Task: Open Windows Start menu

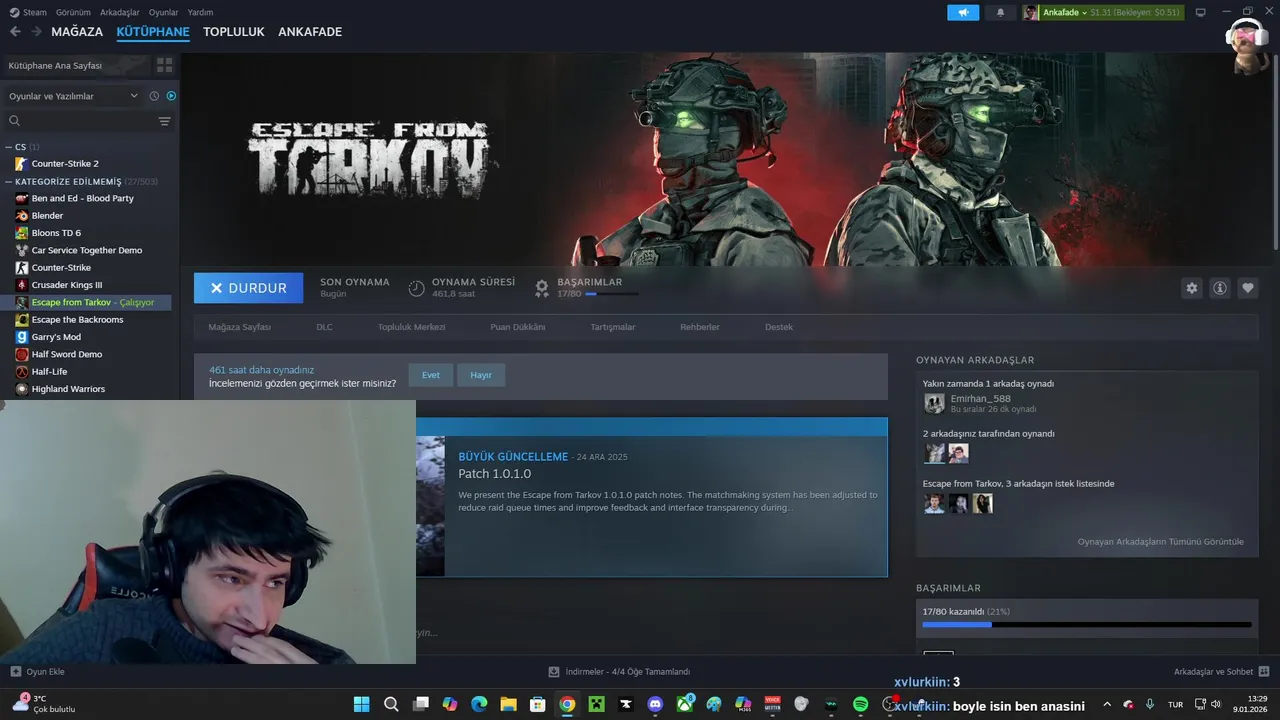Action: pos(361,704)
